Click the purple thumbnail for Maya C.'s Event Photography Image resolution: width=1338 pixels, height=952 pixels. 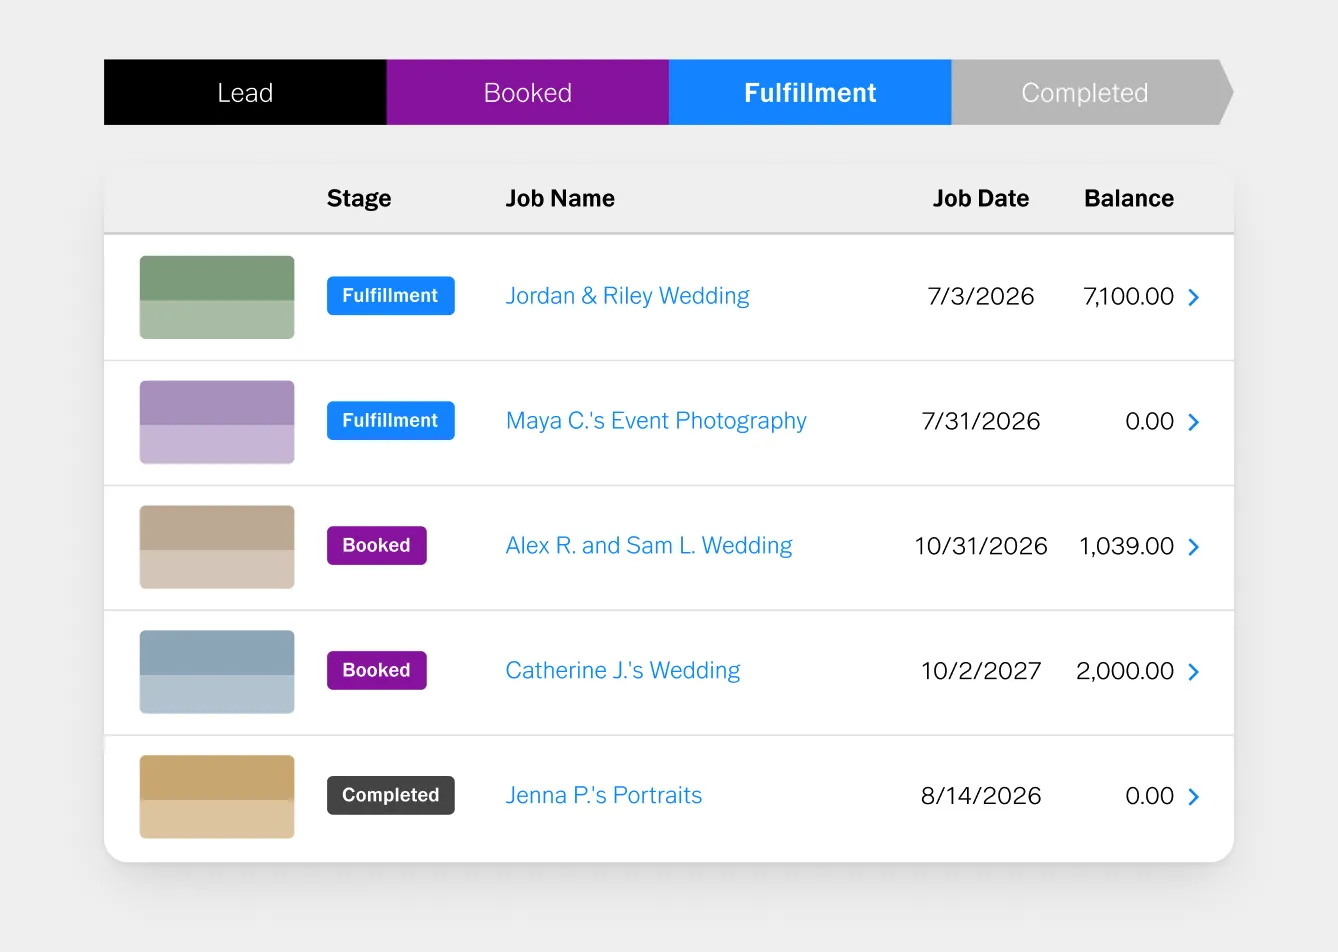click(217, 422)
